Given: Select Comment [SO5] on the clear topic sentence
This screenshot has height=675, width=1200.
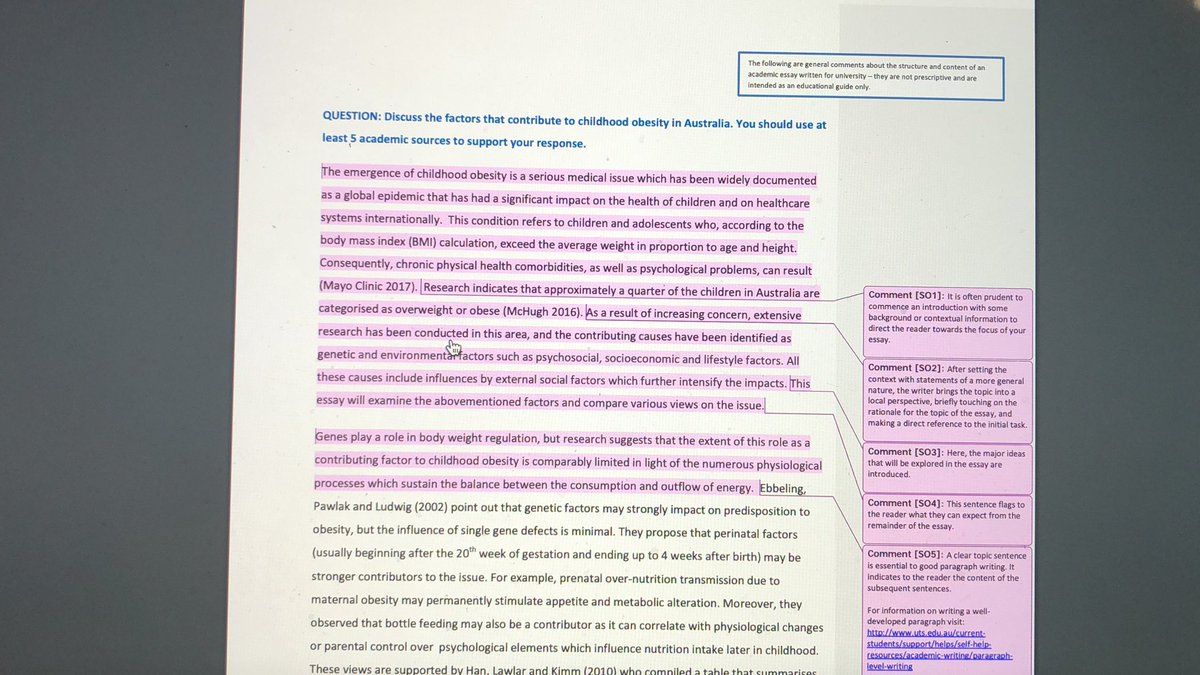Looking at the screenshot, I should [x=948, y=608].
